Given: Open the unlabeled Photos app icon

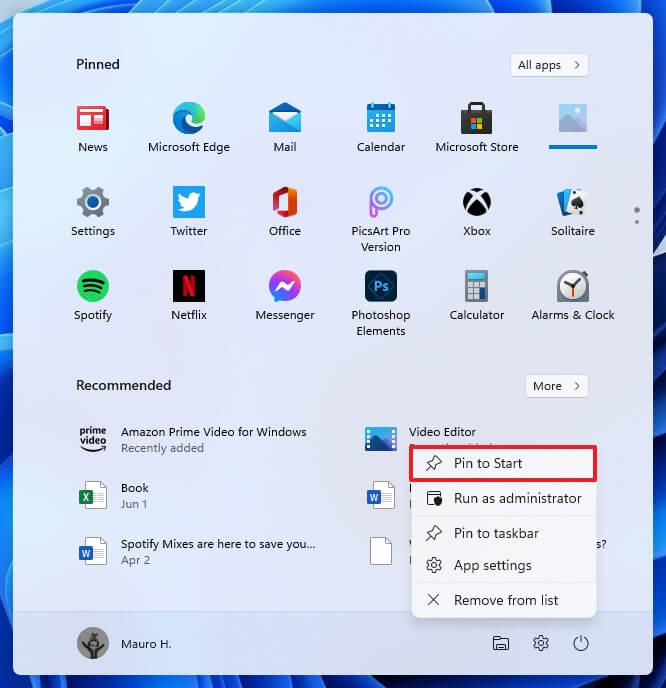Looking at the screenshot, I should 573,118.
